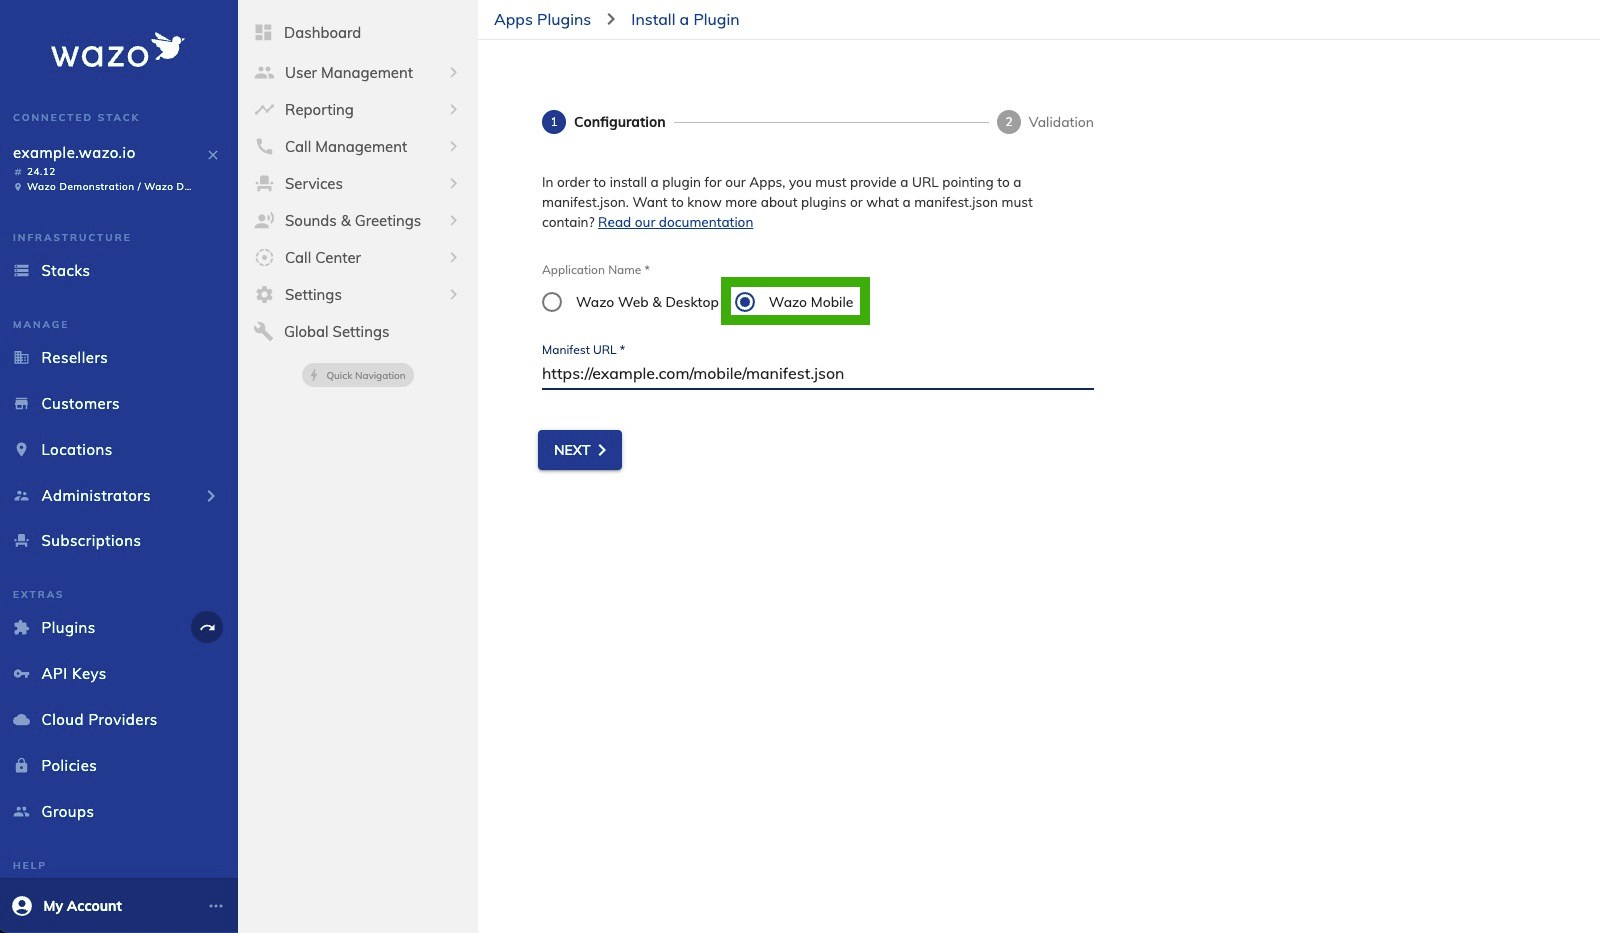Image resolution: width=1600 pixels, height=933 pixels.
Task: Click the Policies lock icon
Action: [21, 766]
